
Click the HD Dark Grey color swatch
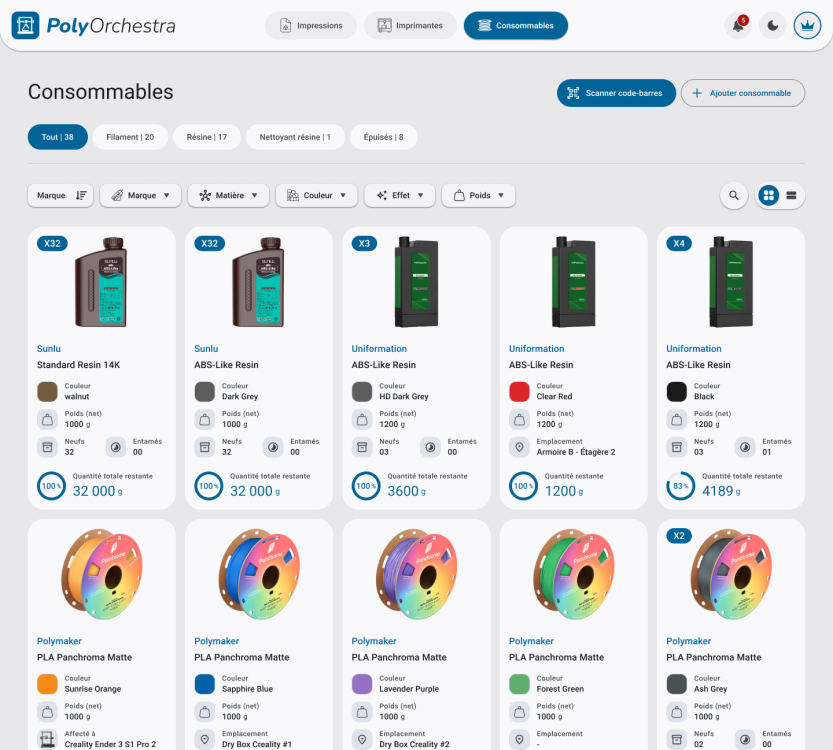tap(362, 391)
